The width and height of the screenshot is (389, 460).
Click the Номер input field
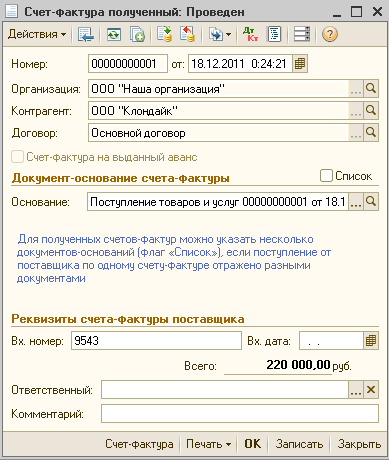click(128, 64)
